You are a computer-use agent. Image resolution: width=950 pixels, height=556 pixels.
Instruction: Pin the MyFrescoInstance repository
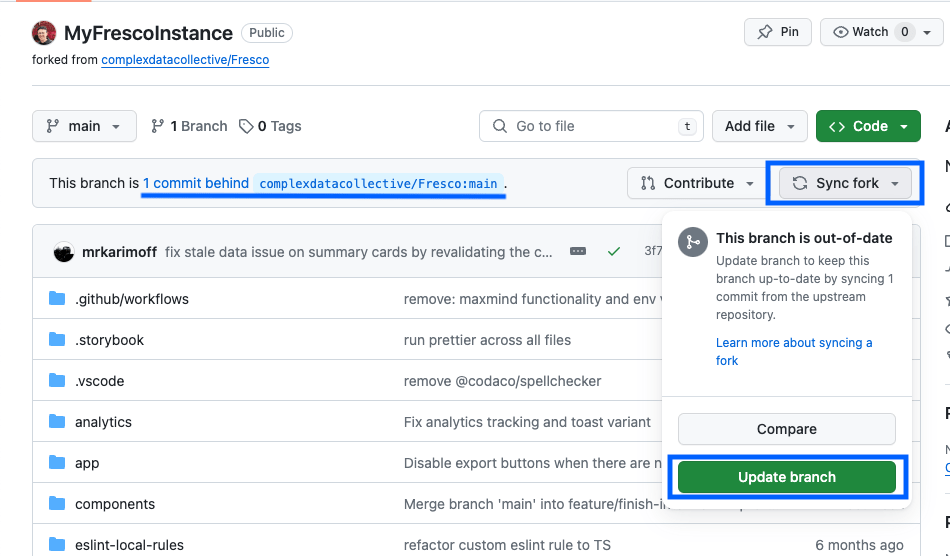click(778, 32)
